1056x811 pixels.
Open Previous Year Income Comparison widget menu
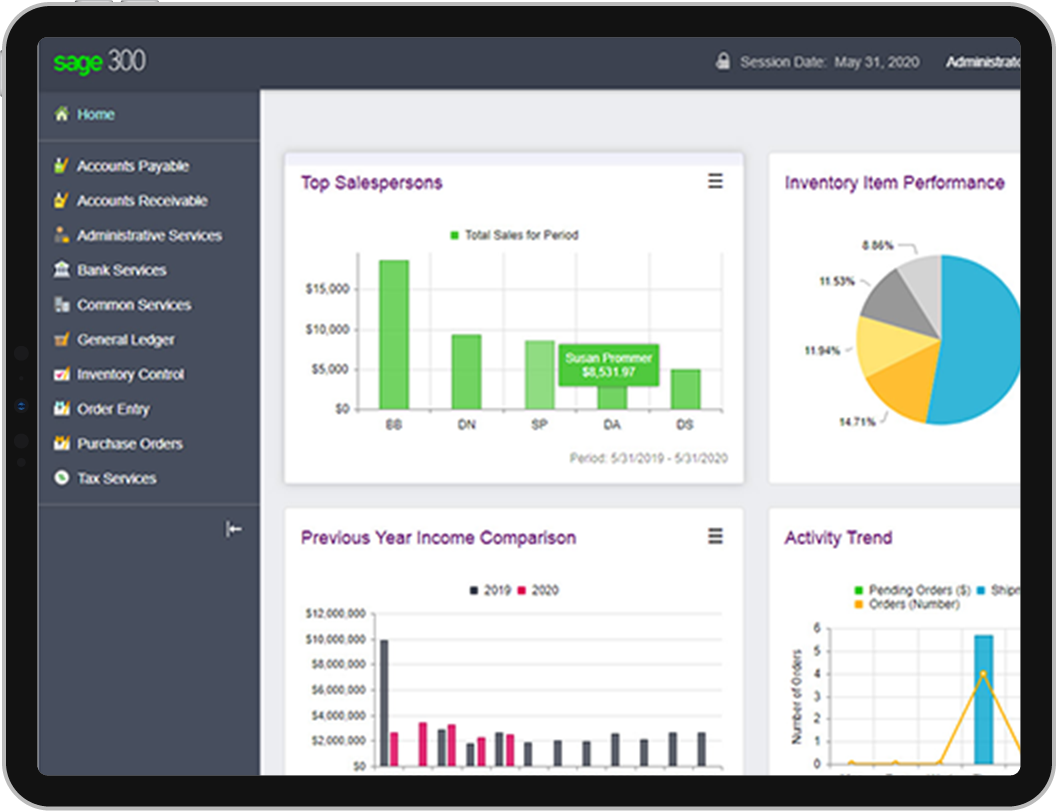click(x=715, y=536)
